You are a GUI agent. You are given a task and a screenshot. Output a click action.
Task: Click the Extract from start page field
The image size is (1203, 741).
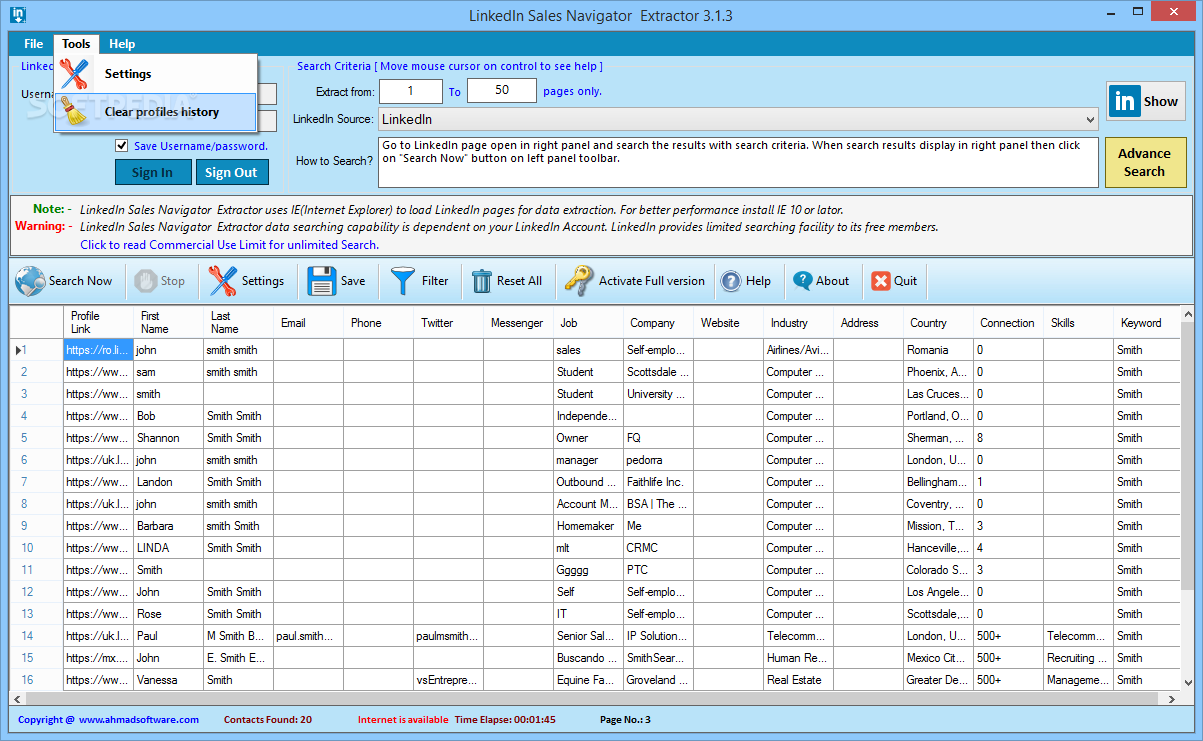[410, 91]
